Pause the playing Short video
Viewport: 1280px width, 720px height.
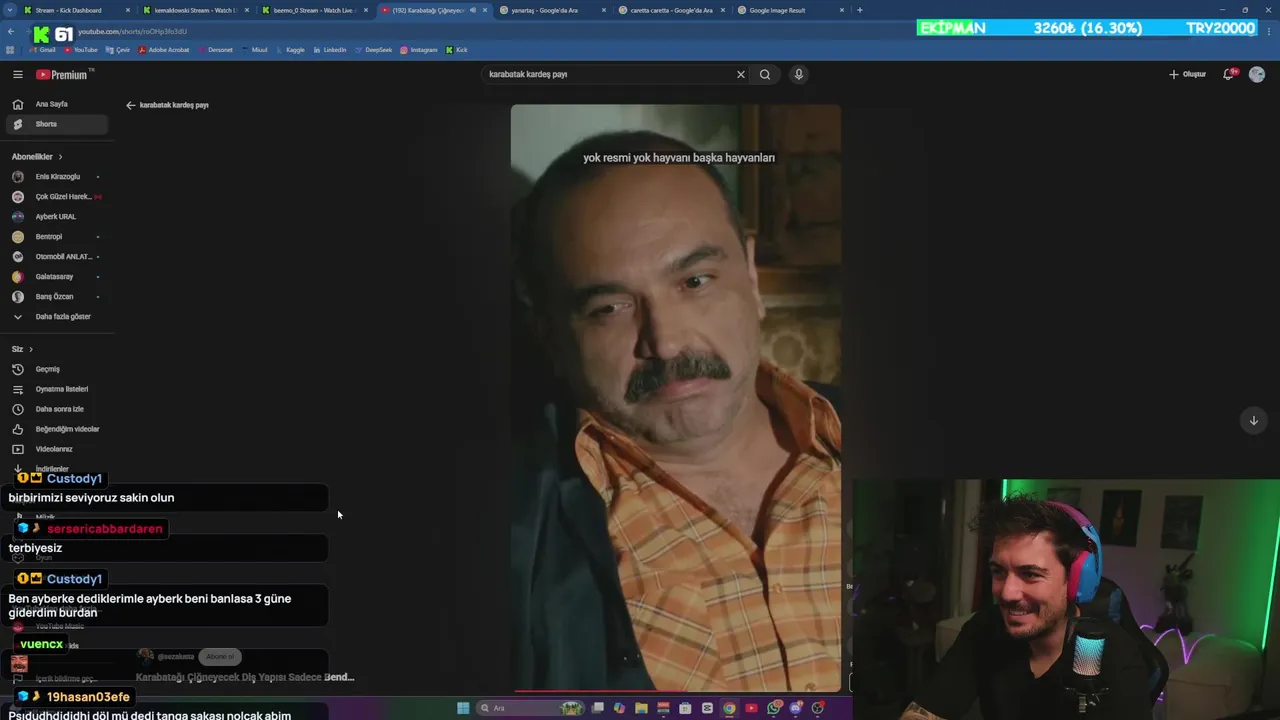pos(676,398)
